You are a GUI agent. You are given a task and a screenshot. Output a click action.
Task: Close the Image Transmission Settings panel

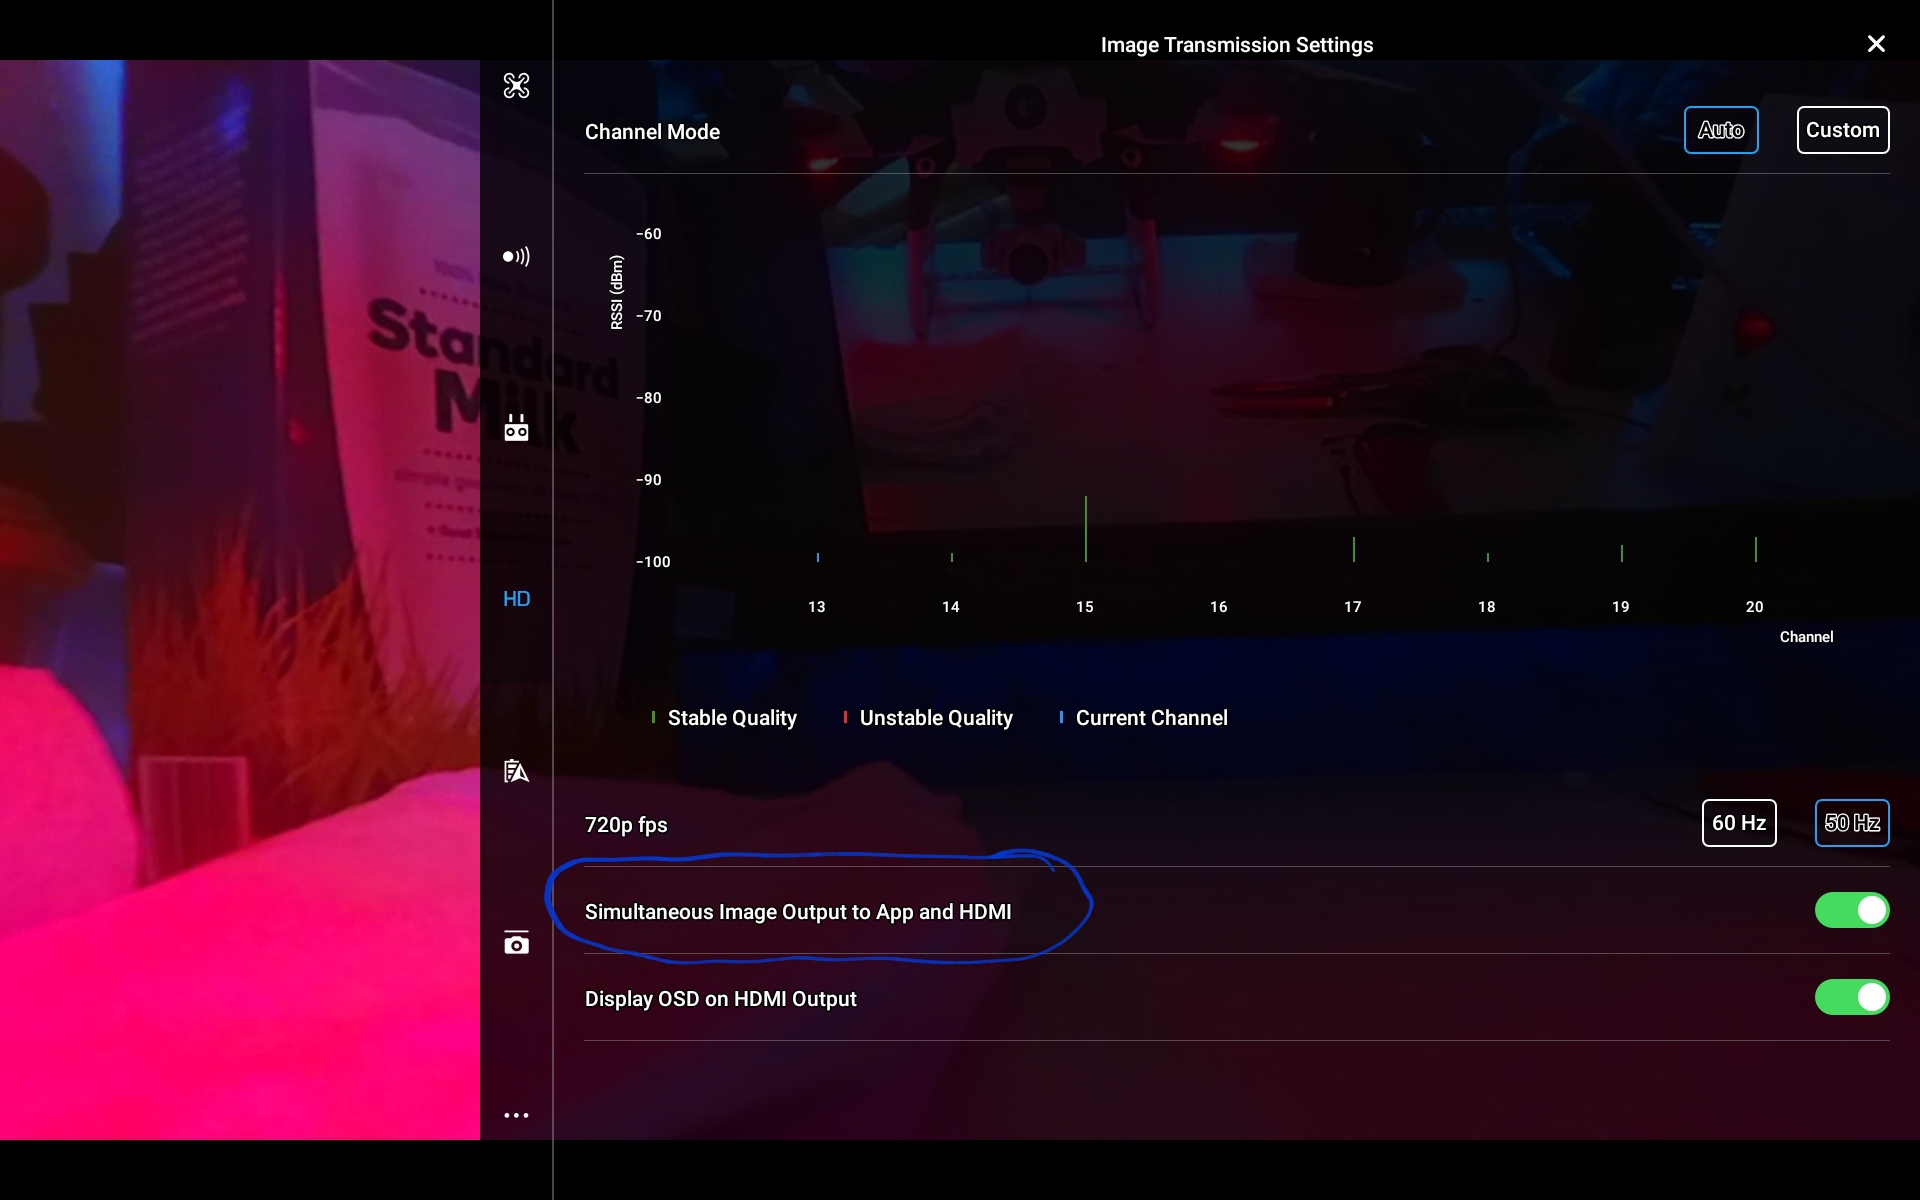click(x=1876, y=44)
